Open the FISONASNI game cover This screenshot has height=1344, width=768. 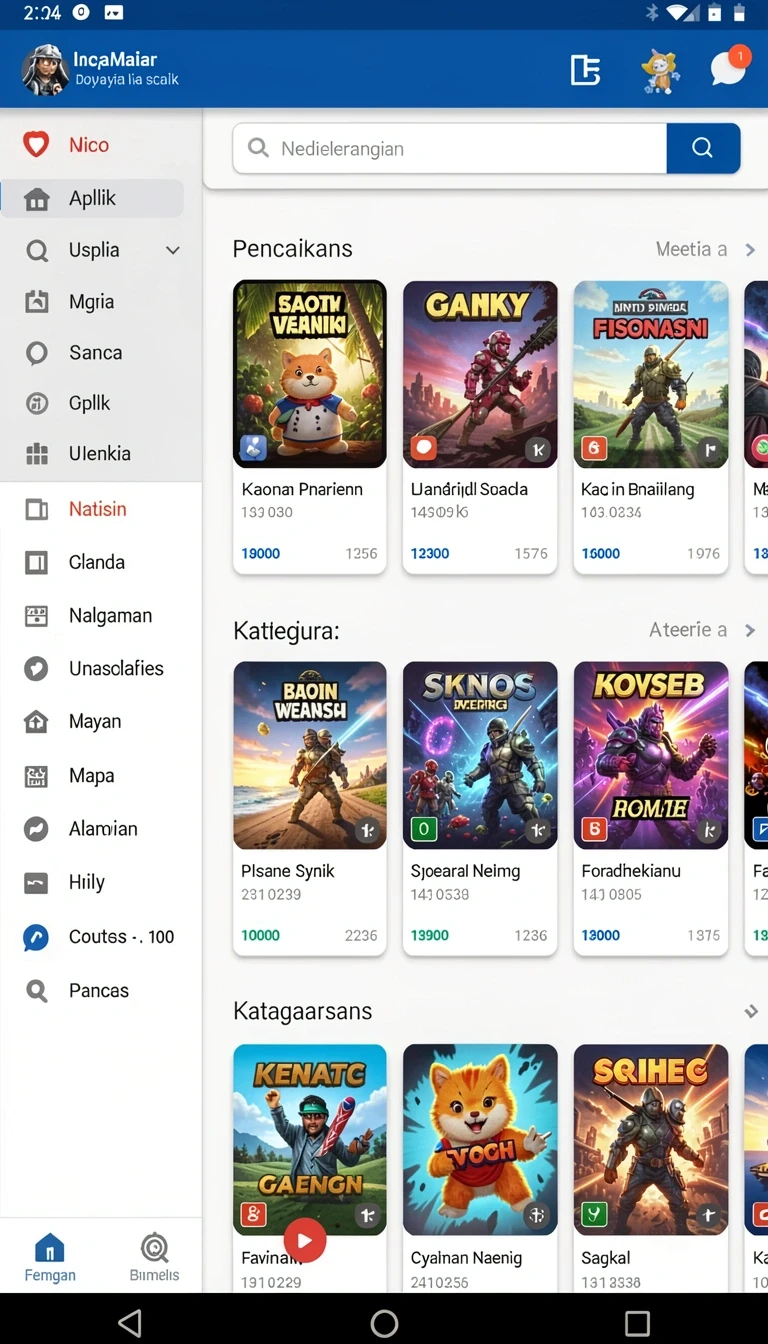[651, 374]
